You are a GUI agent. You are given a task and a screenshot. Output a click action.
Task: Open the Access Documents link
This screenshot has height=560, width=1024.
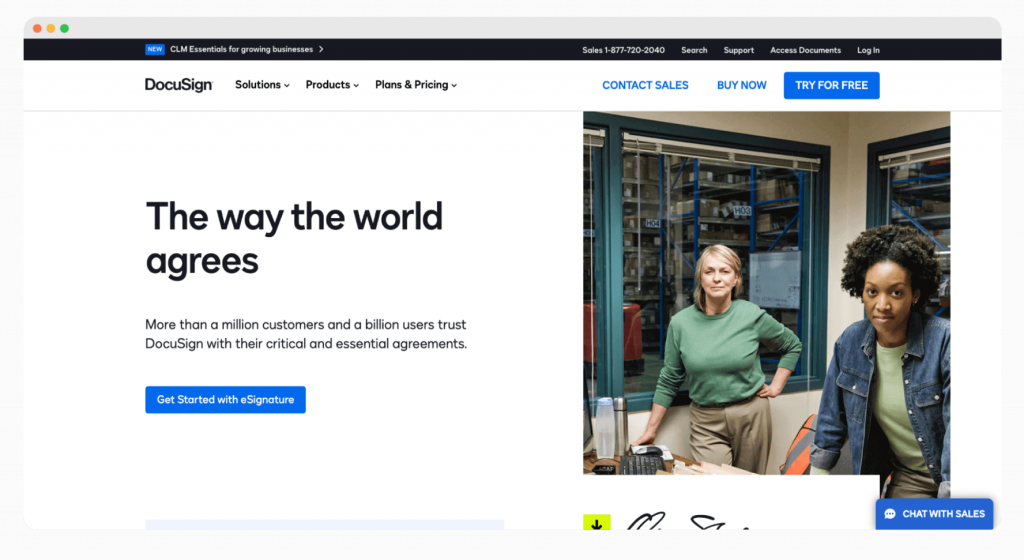[x=805, y=50]
